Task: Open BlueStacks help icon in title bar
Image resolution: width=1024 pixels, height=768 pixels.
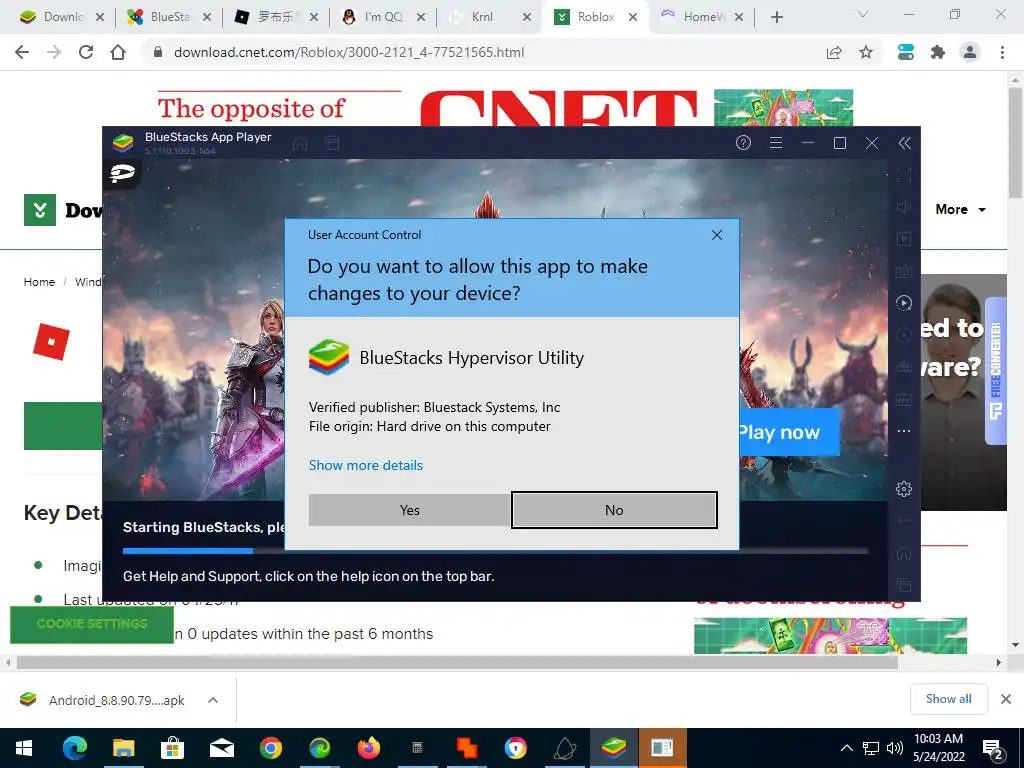Action: [743, 143]
